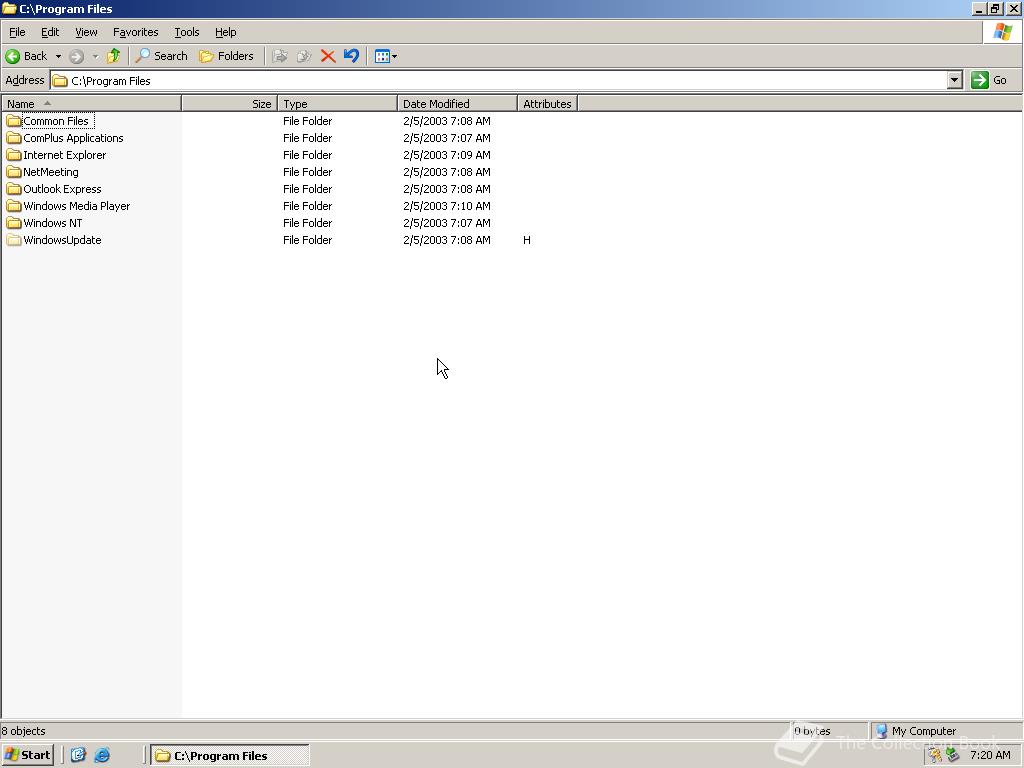This screenshot has height=768, width=1024.
Task: Click the green Back arrow icon
Action: [12, 56]
